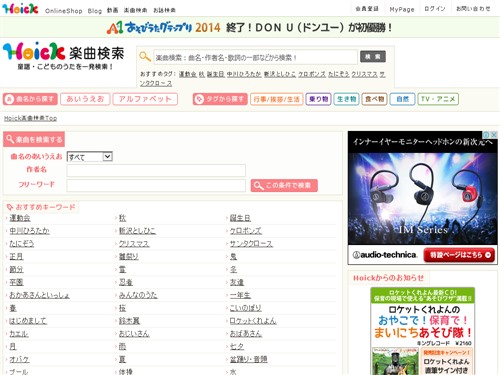
Task: Click the フリーワード text field
Action: point(156,185)
